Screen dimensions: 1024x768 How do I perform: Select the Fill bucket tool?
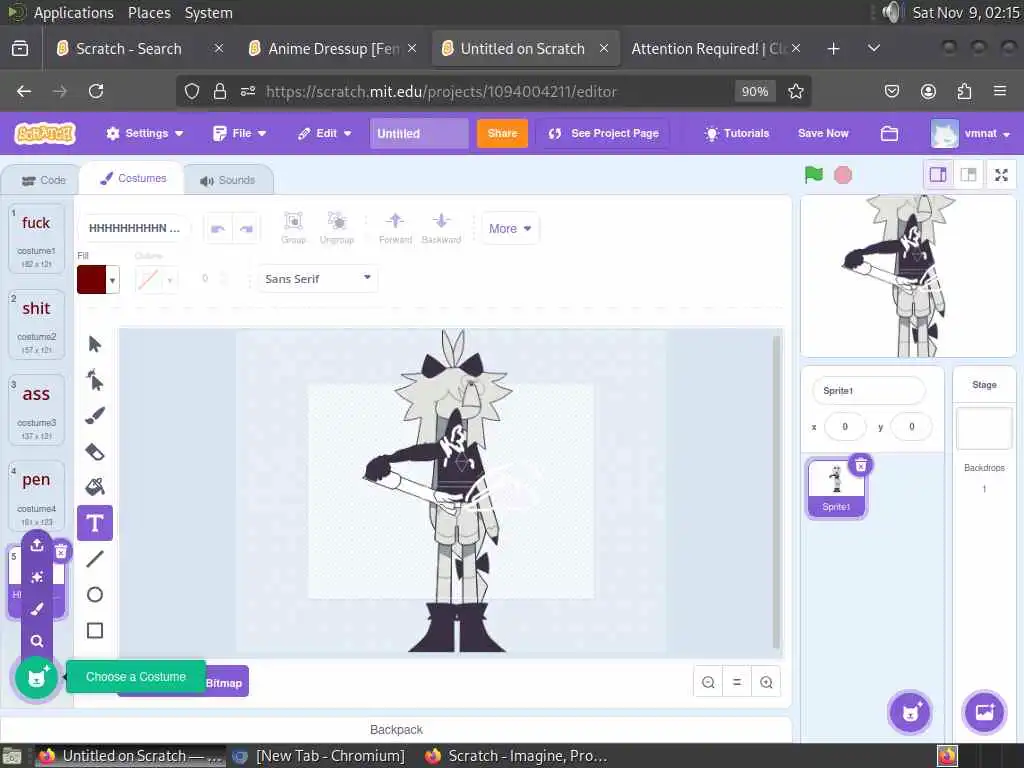(95, 487)
